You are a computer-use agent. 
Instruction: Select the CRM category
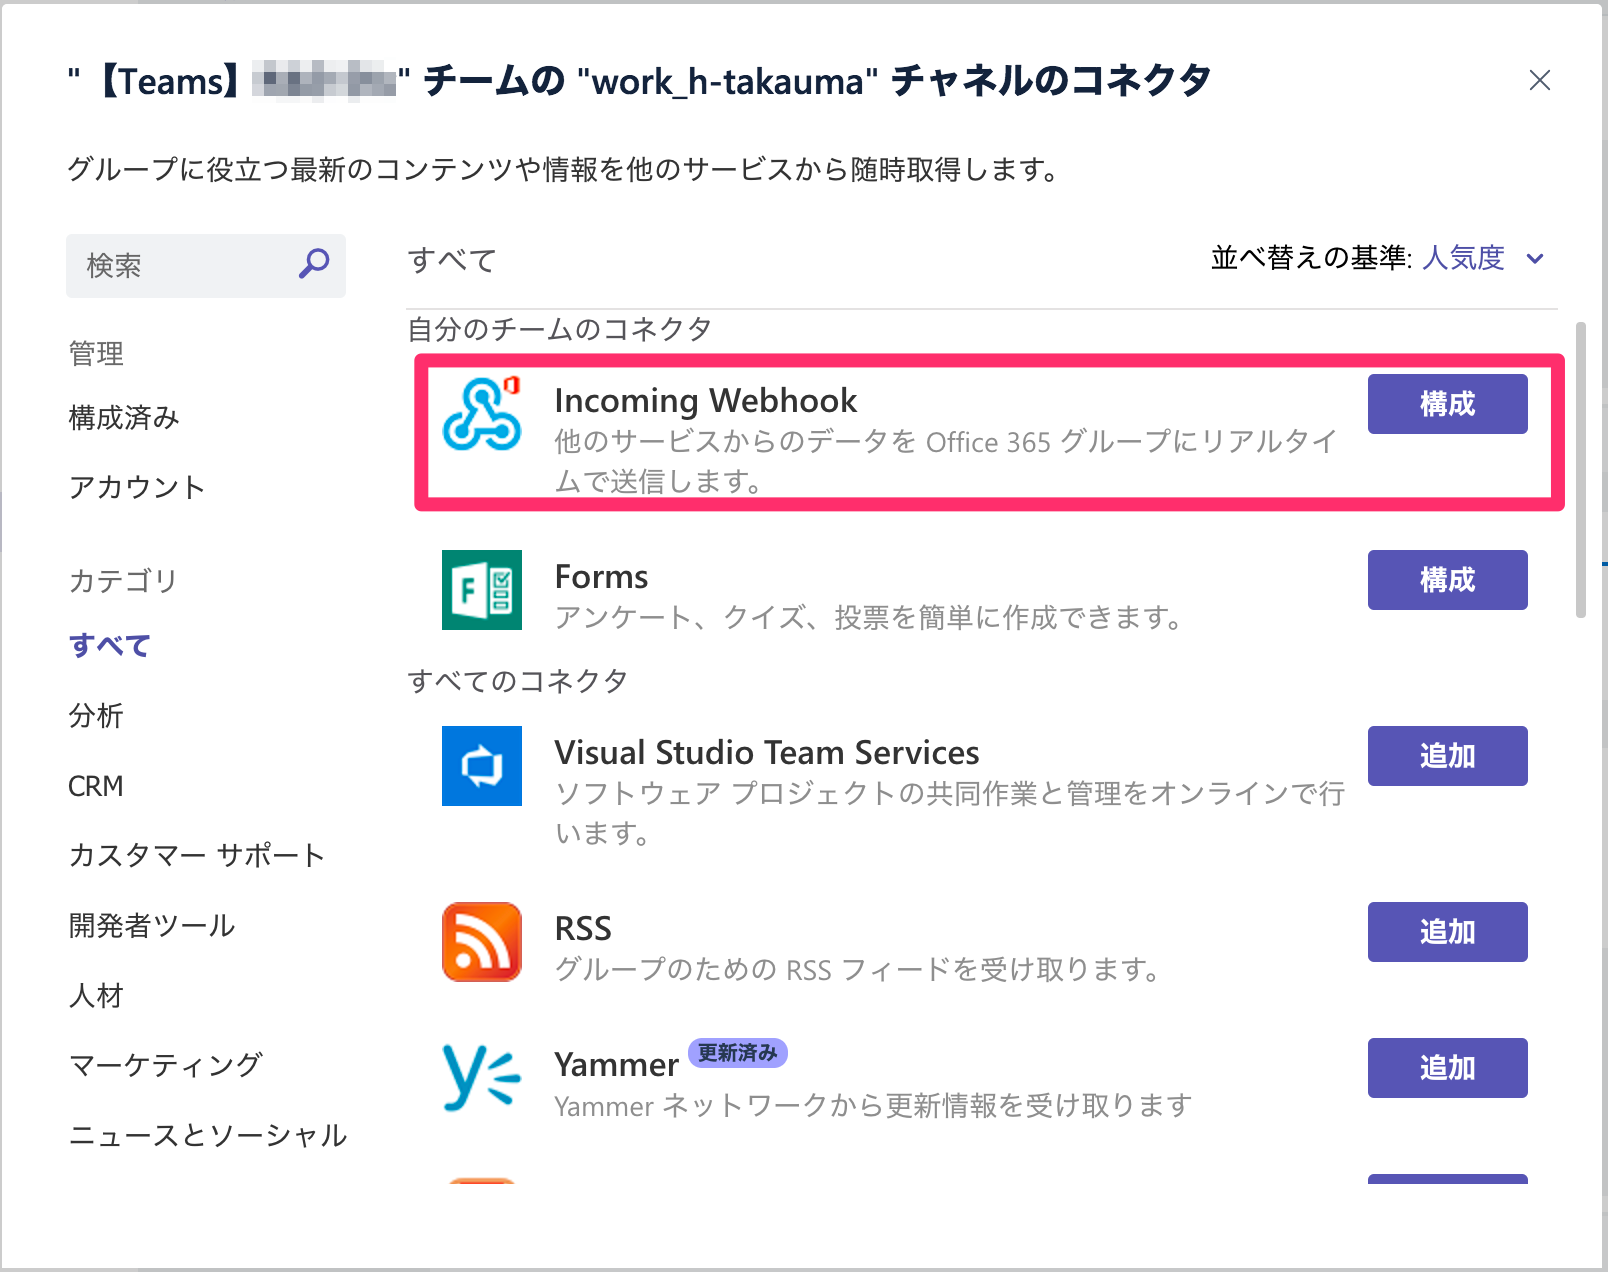(x=96, y=786)
